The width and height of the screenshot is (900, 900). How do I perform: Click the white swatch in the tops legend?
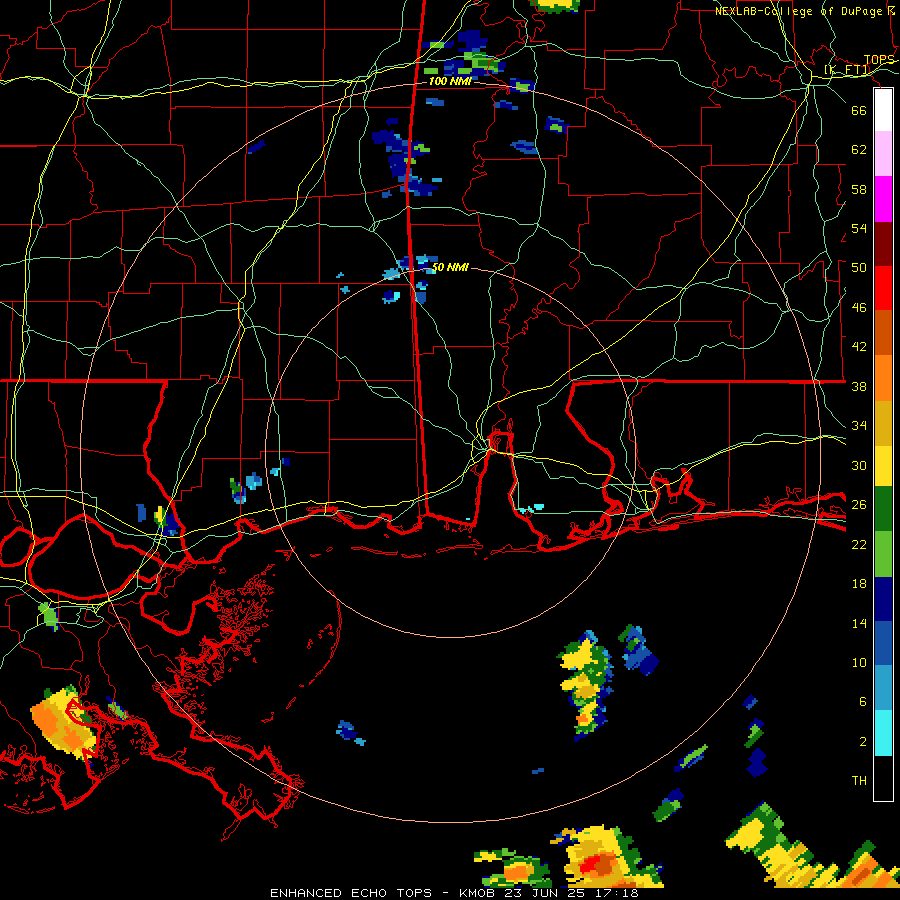[883, 110]
